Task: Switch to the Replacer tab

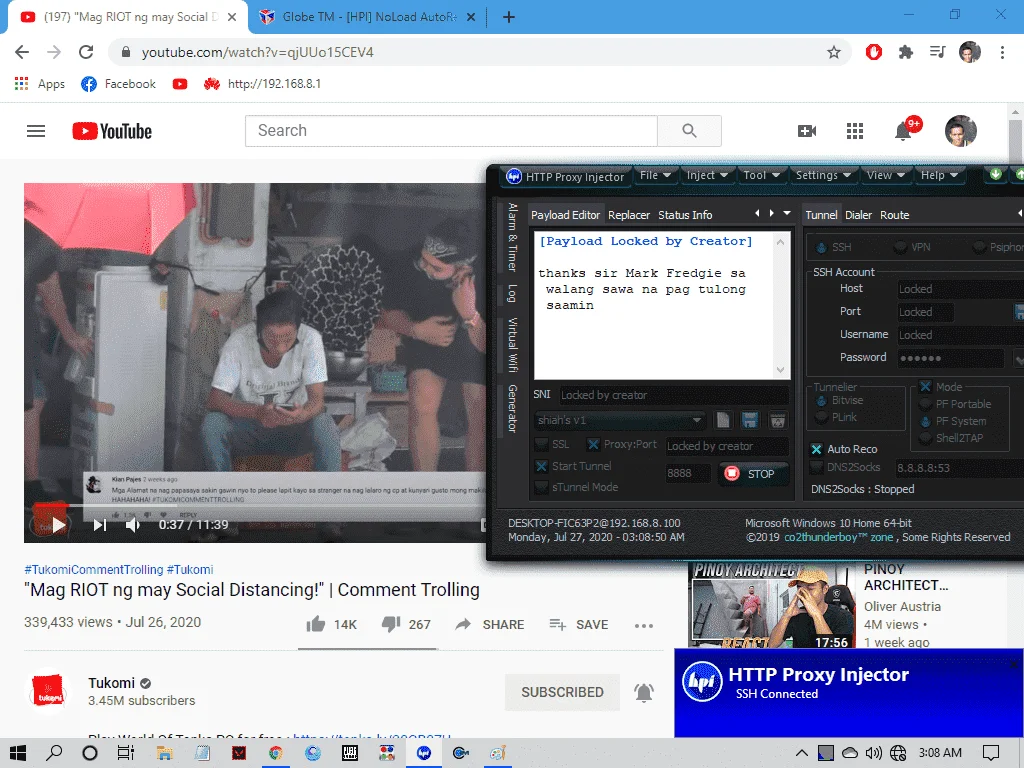Action: click(x=628, y=215)
